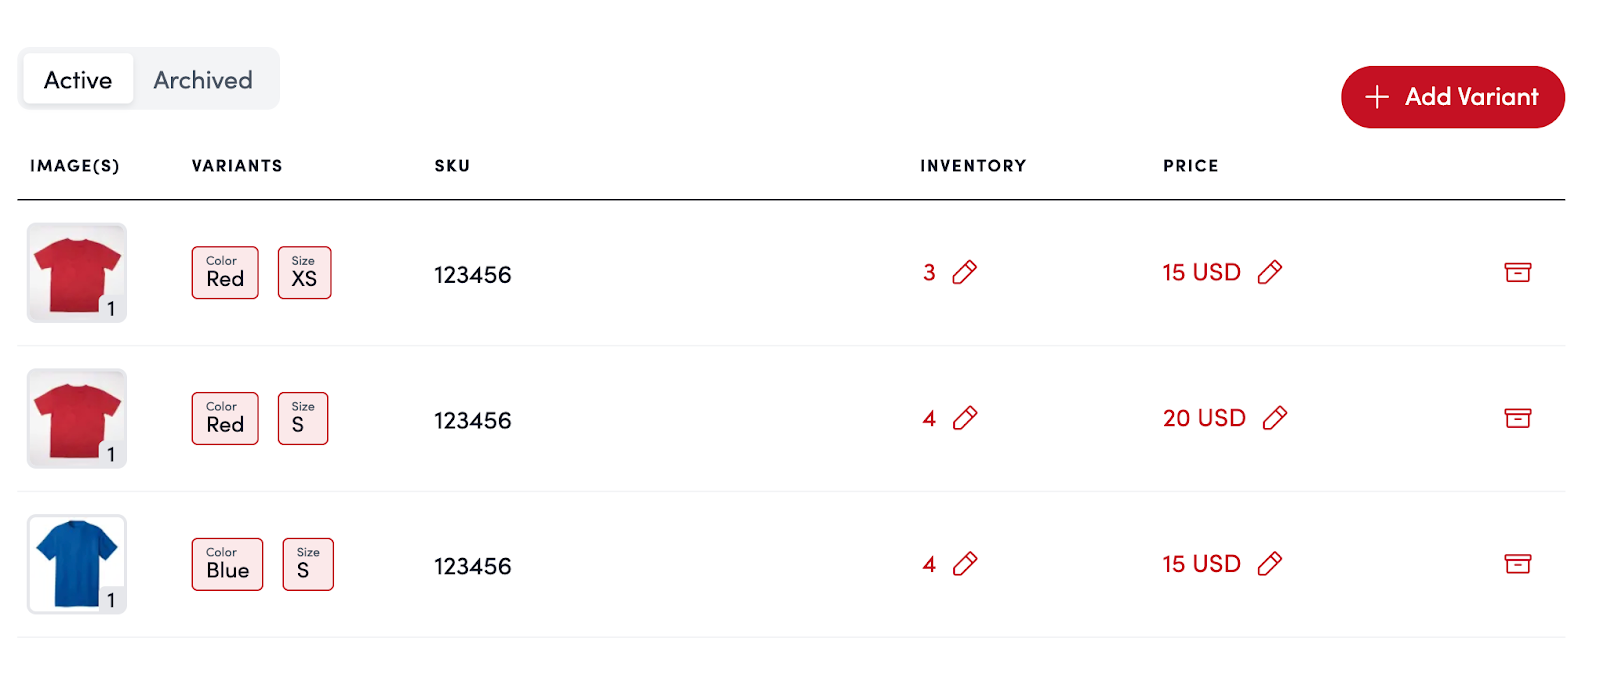Viewport: 1600px width, 685px height.
Task: Click the Color Red tag in first row
Action: point(225,273)
